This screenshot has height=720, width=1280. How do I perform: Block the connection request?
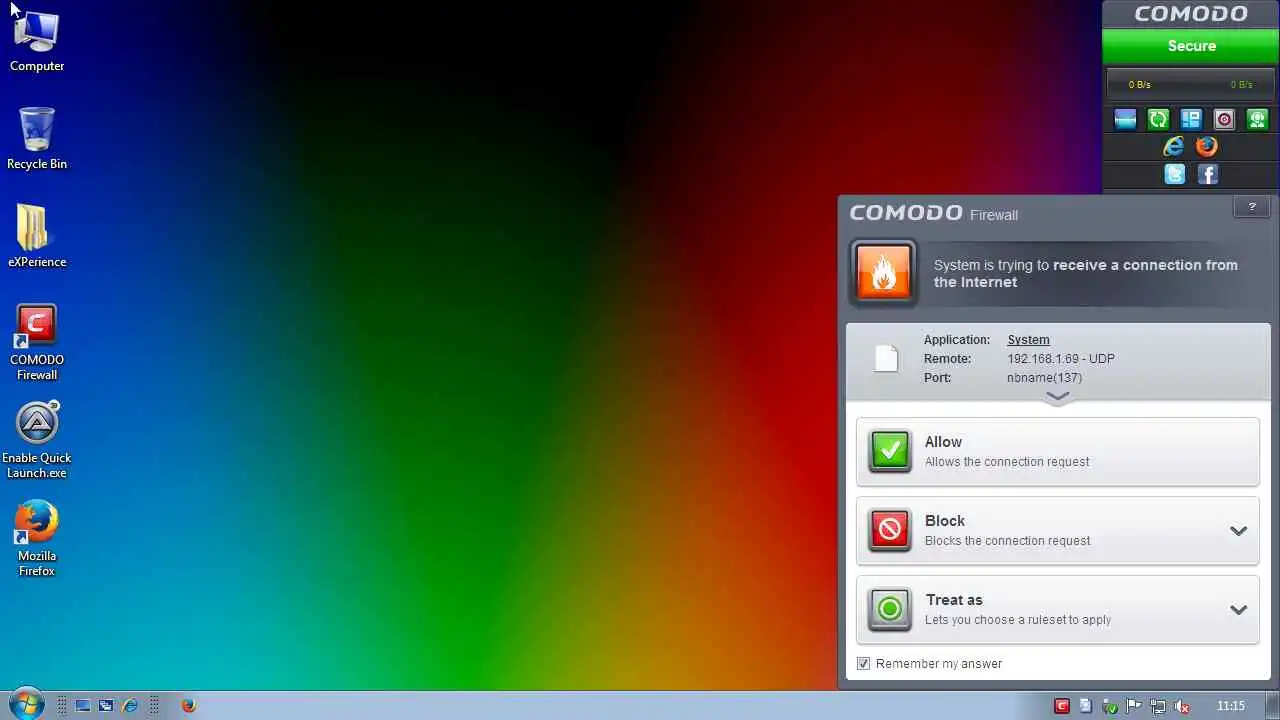coord(1058,530)
